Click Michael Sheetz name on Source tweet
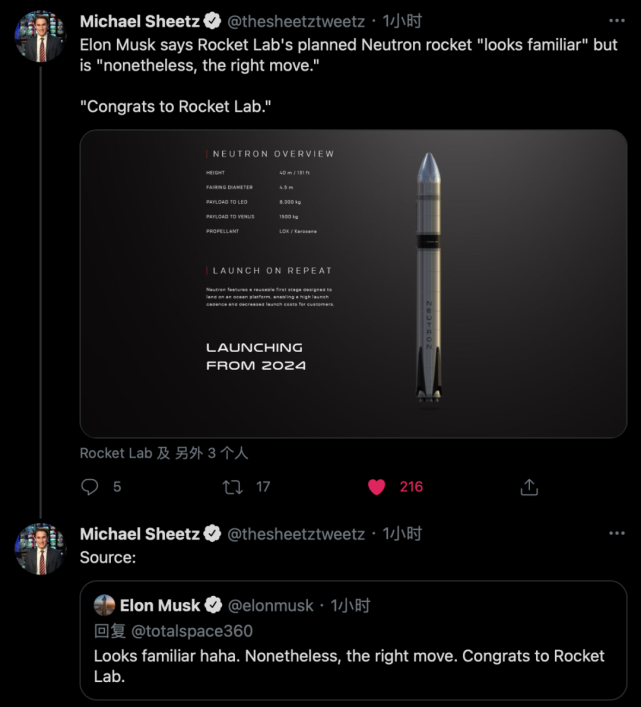Image resolution: width=641 pixels, height=707 pixels. click(x=139, y=534)
